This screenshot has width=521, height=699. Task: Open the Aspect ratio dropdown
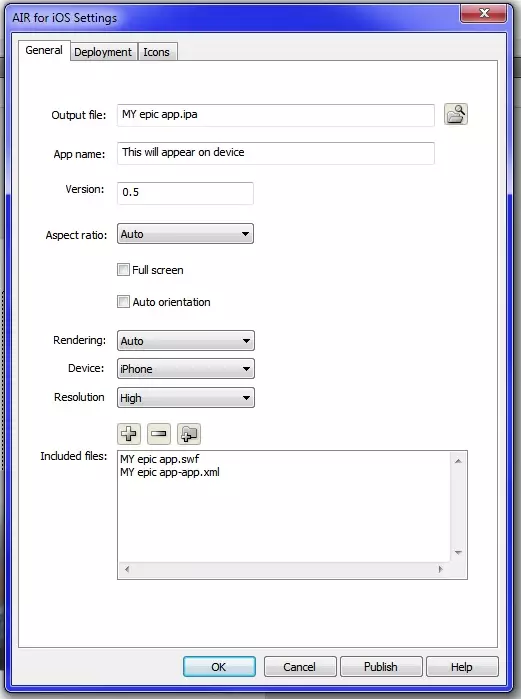point(185,234)
